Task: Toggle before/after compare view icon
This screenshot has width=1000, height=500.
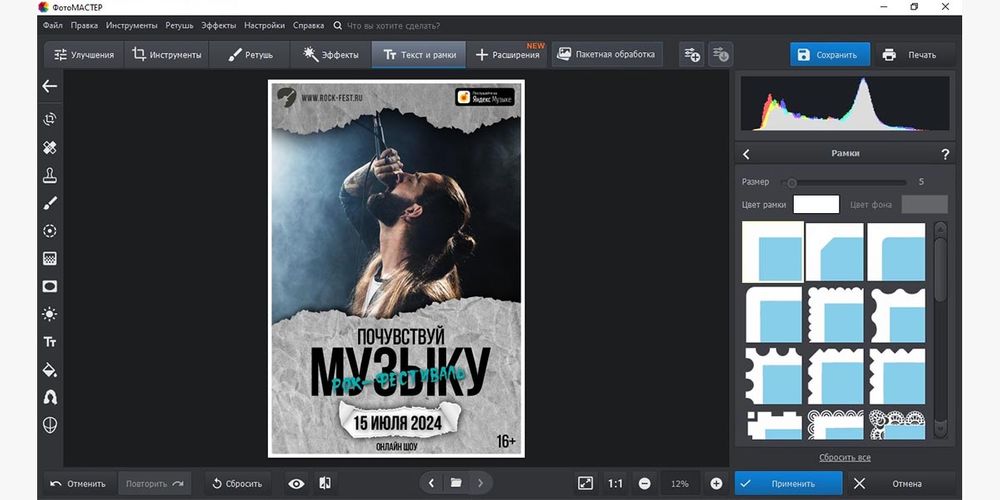Action: (325, 483)
